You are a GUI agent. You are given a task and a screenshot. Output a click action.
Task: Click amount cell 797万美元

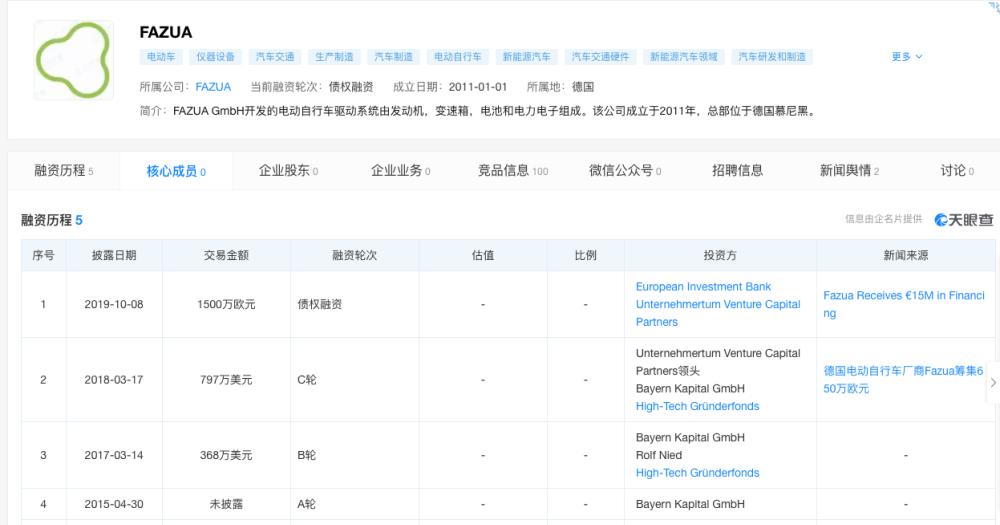[x=226, y=380]
